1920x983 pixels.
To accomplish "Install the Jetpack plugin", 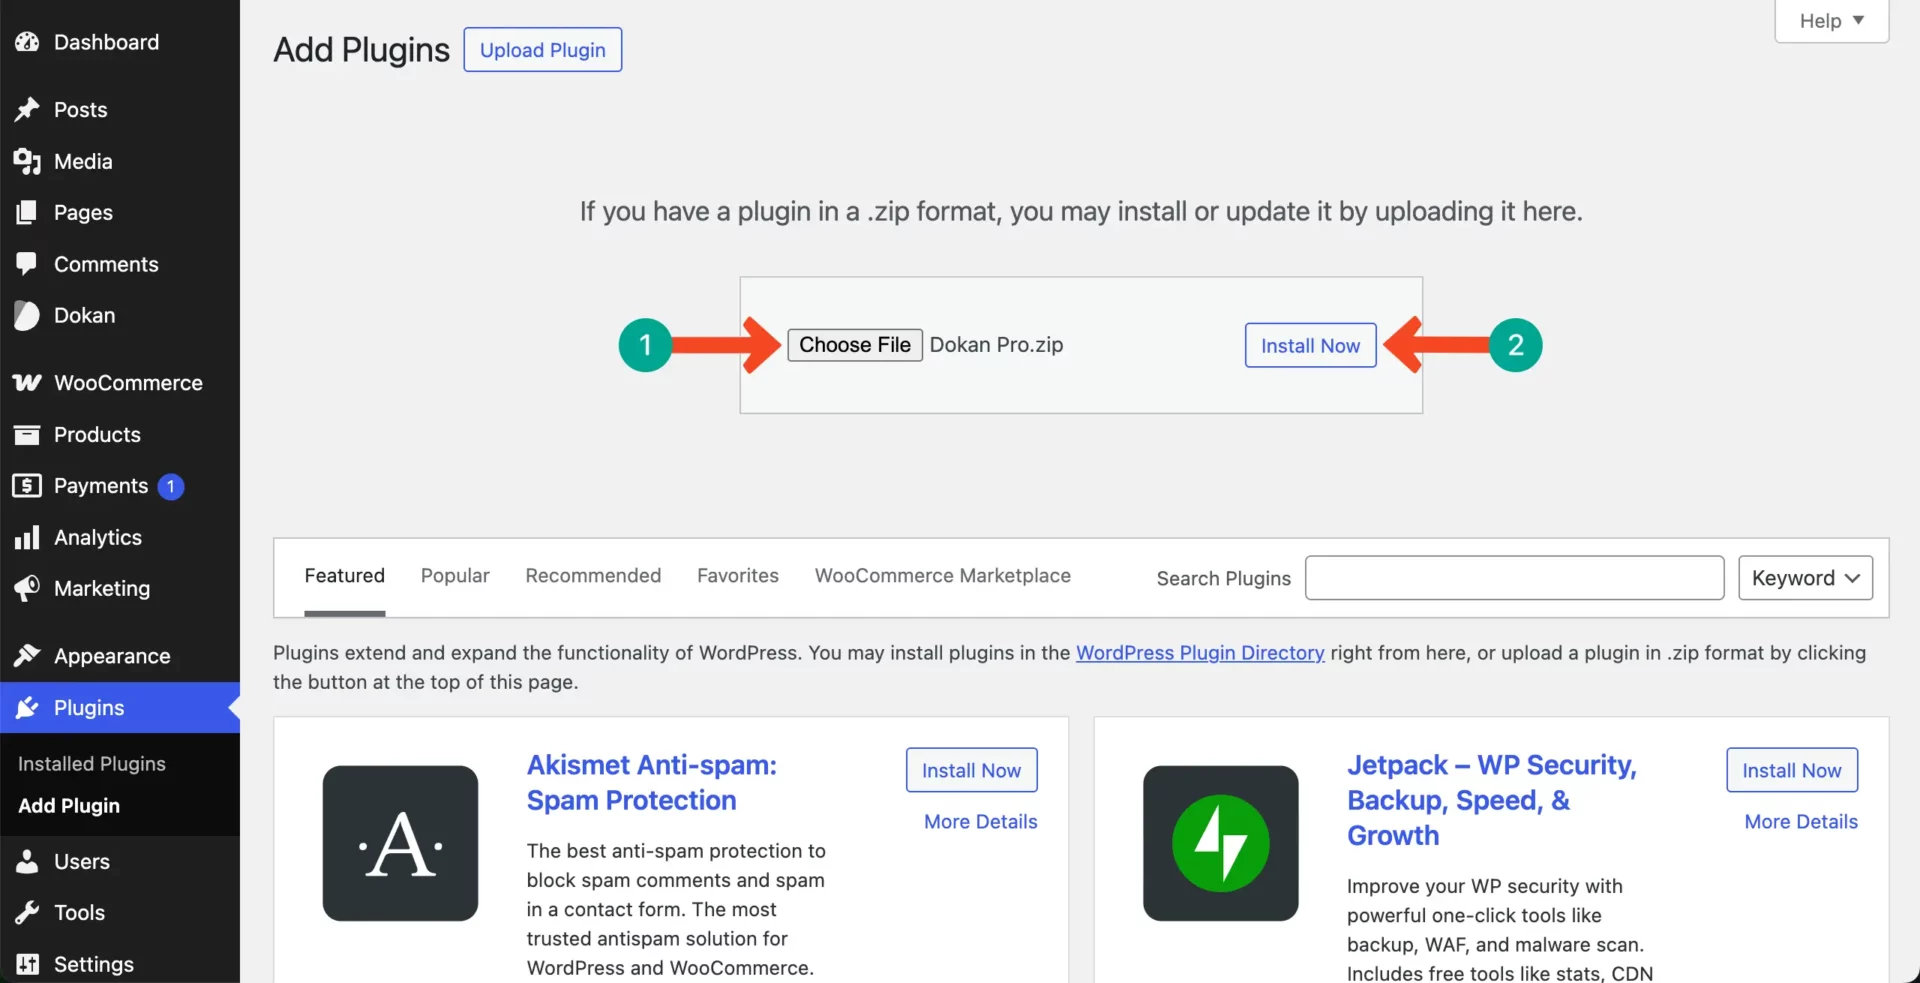I will [x=1792, y=770].
